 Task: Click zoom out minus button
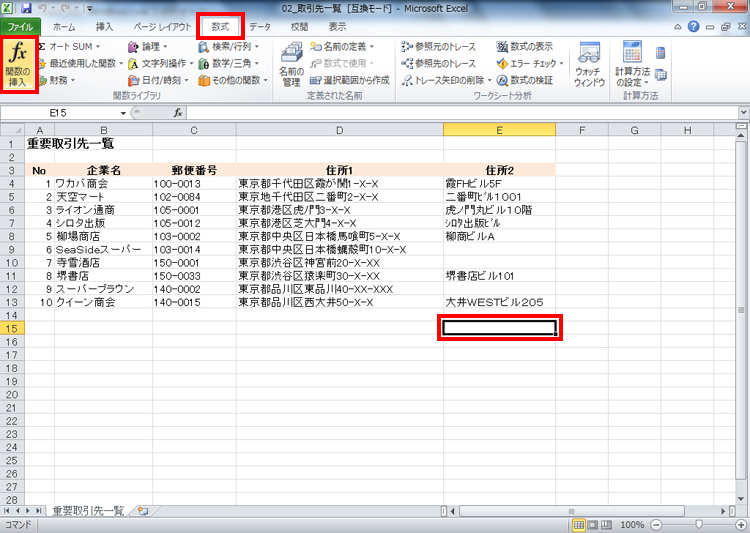(656, 525)
